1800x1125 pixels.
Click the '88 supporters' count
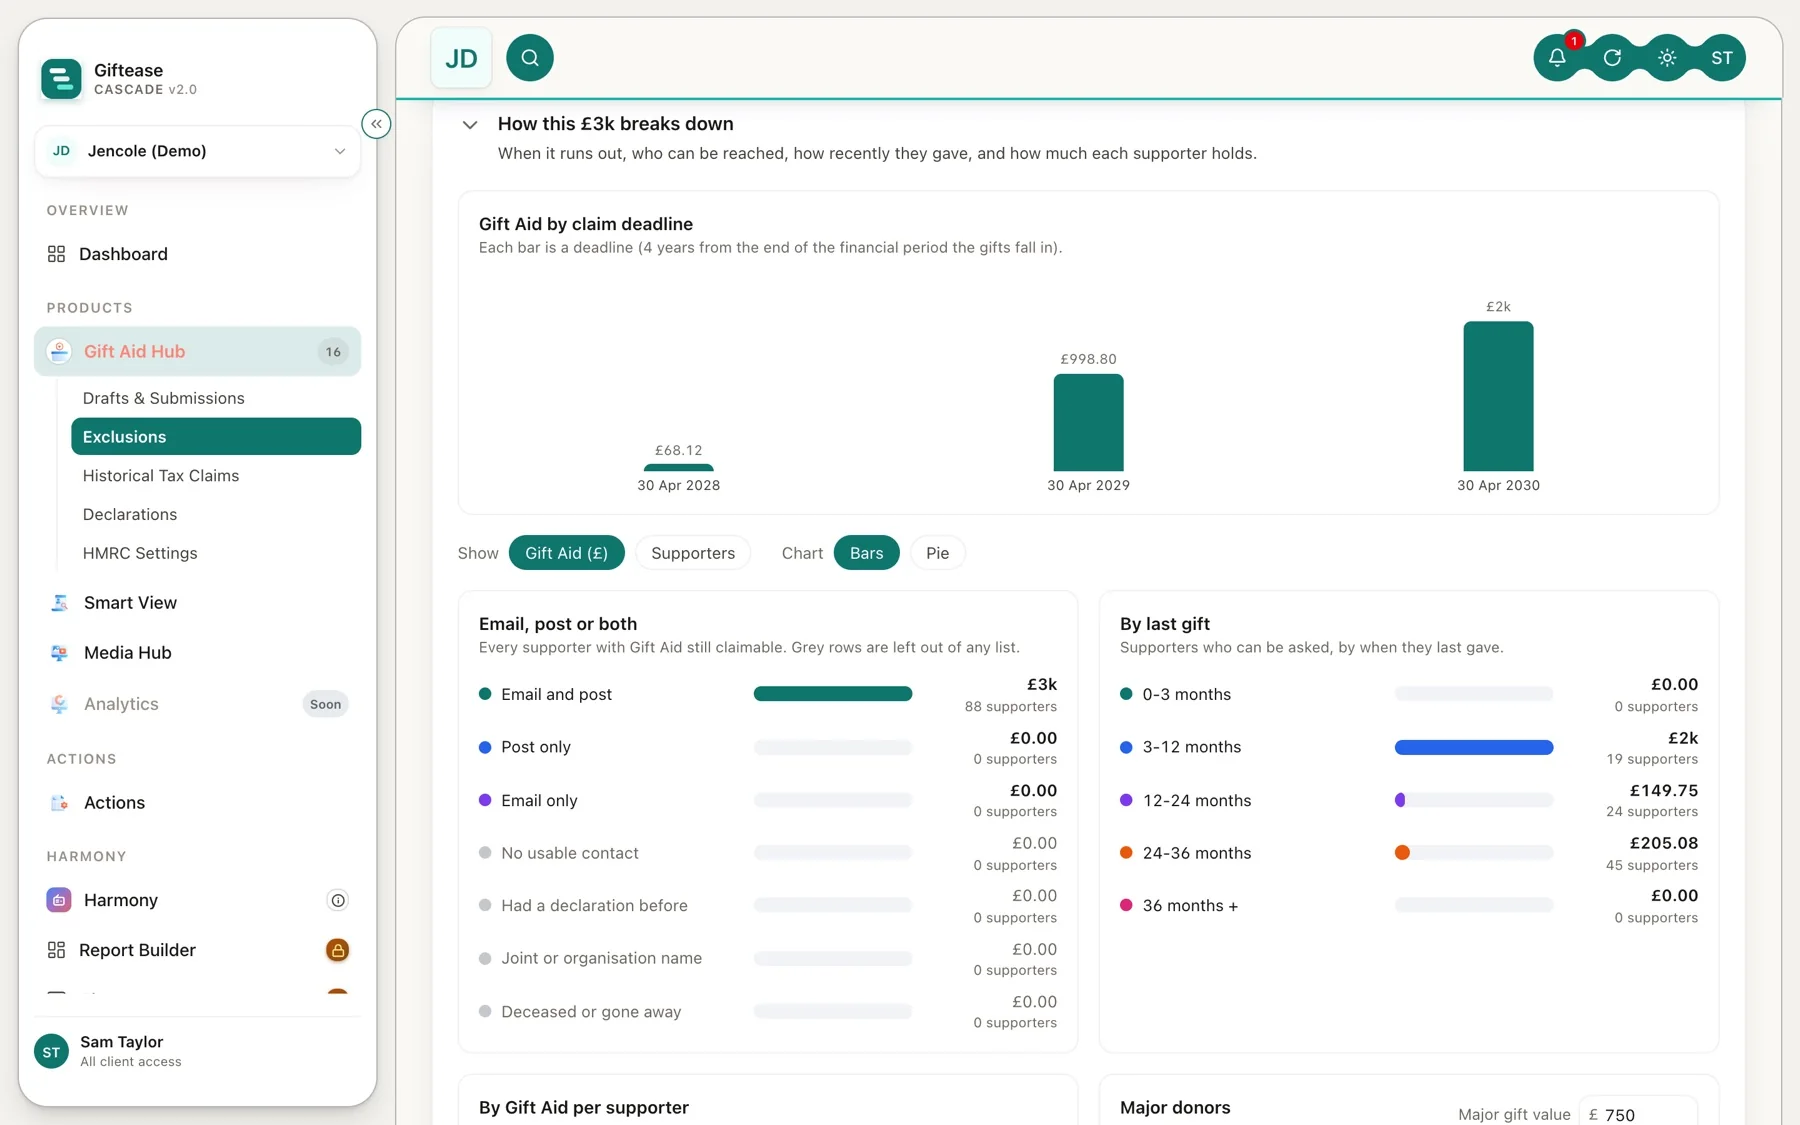pos(1011,706)
